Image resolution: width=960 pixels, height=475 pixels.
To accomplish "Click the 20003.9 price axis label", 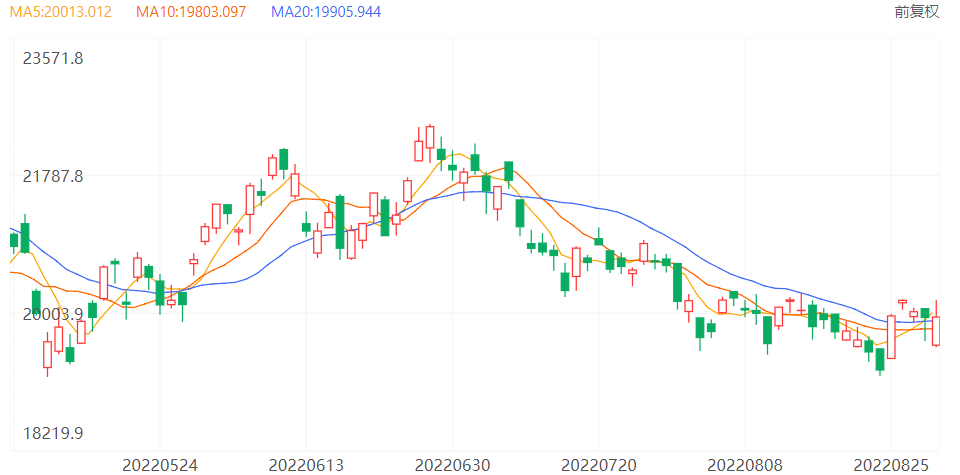I will pos(53,314).
